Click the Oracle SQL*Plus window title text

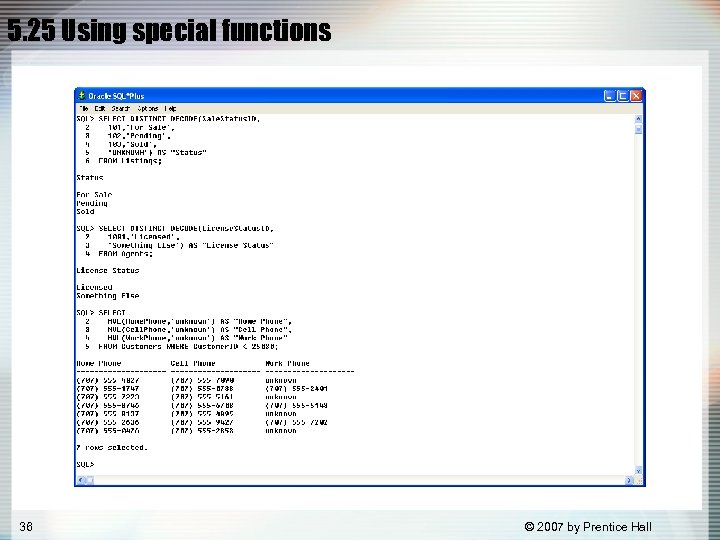(x=116, y=96)
